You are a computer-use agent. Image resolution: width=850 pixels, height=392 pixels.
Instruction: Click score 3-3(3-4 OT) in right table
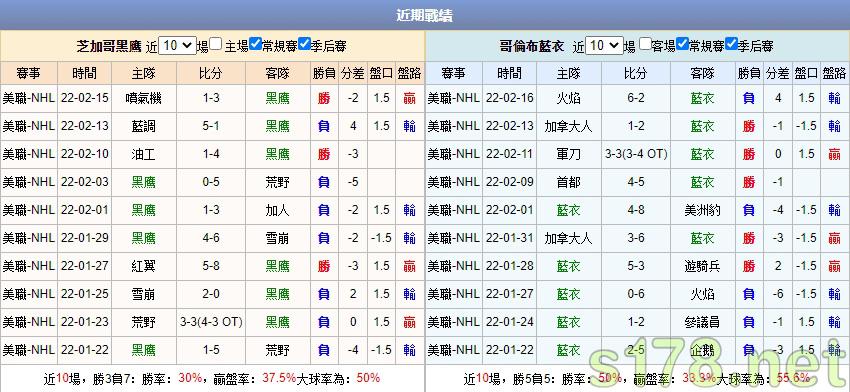(636, 154)
